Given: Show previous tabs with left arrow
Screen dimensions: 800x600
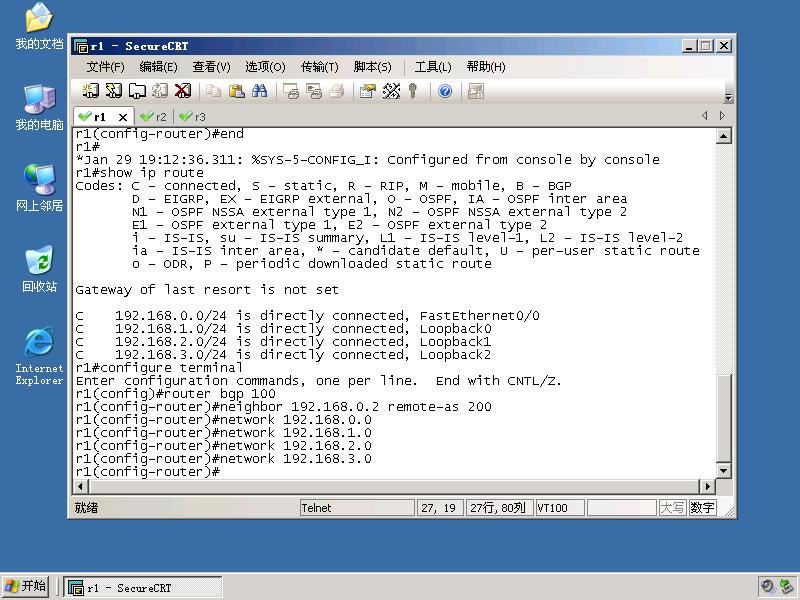Looking at the screenshot, I should (x=705, y=116).
